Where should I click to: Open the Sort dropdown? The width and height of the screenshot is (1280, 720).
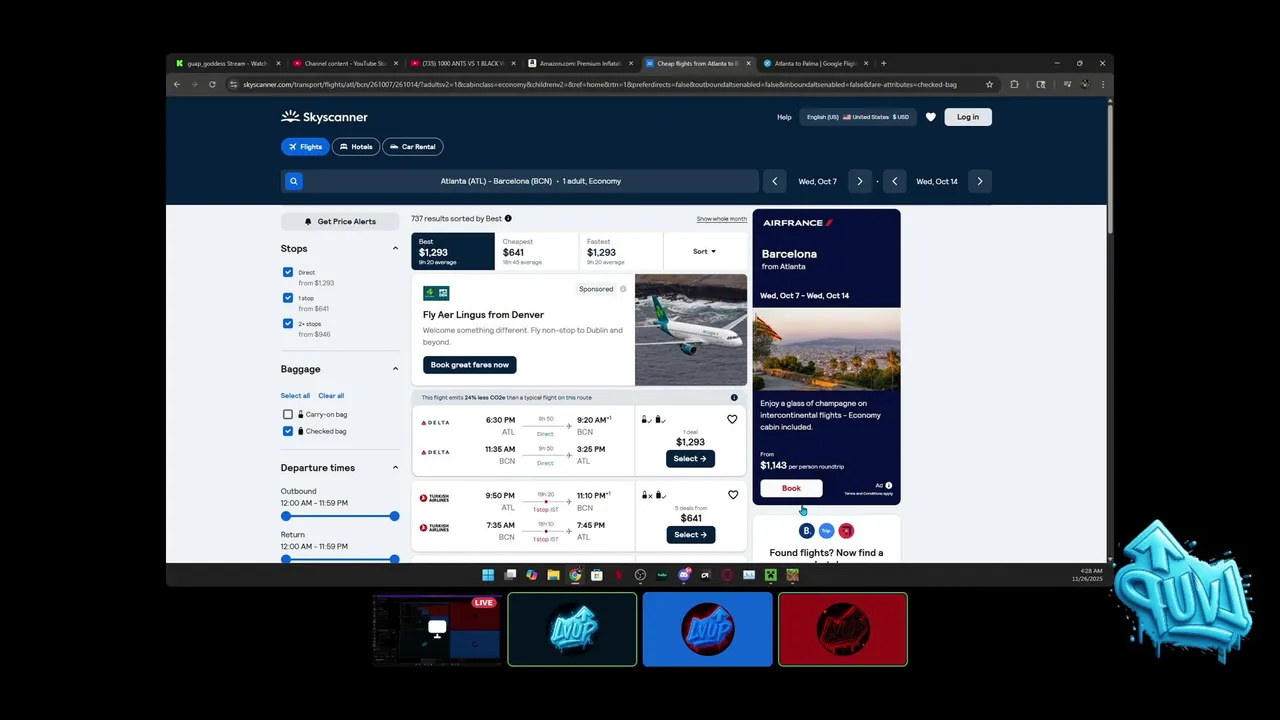pyautogui.click(x=705, y=252)
